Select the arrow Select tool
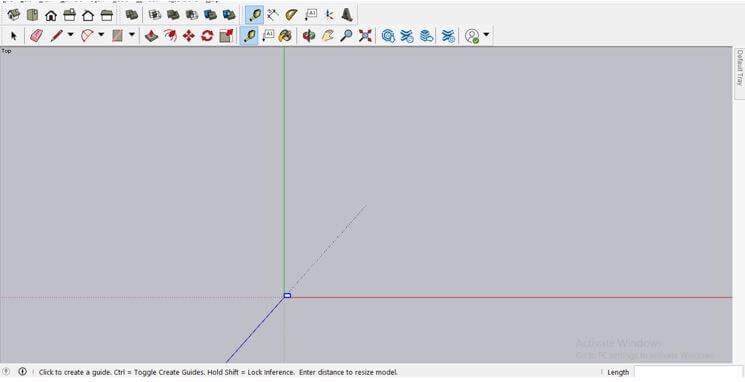 click(x=13, y=36)
